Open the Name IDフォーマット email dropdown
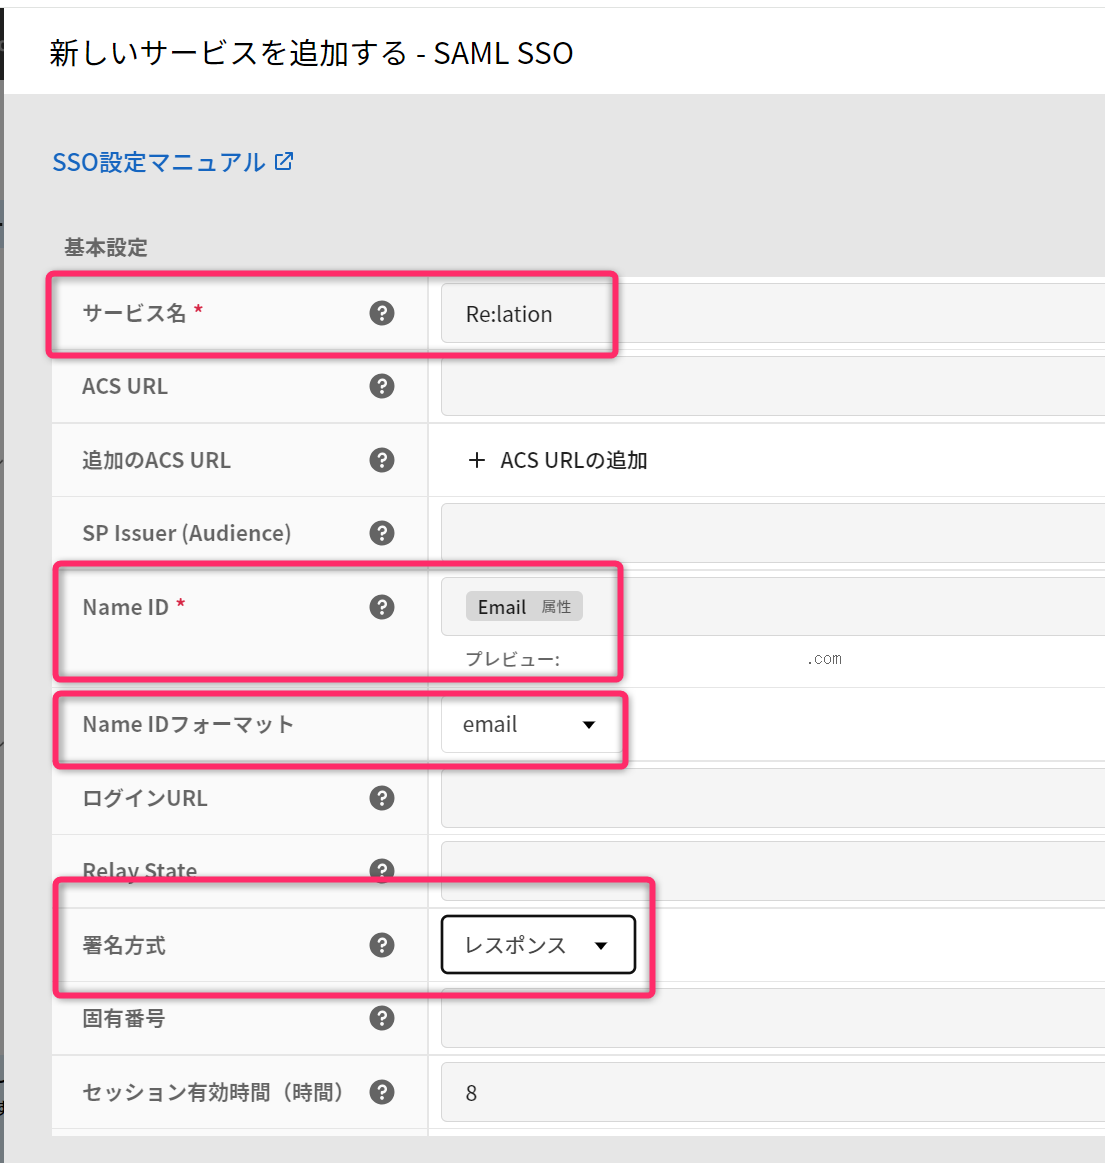Image resolution: width=1105 pixels, height=1163 pixels. (x=529, y=725)
